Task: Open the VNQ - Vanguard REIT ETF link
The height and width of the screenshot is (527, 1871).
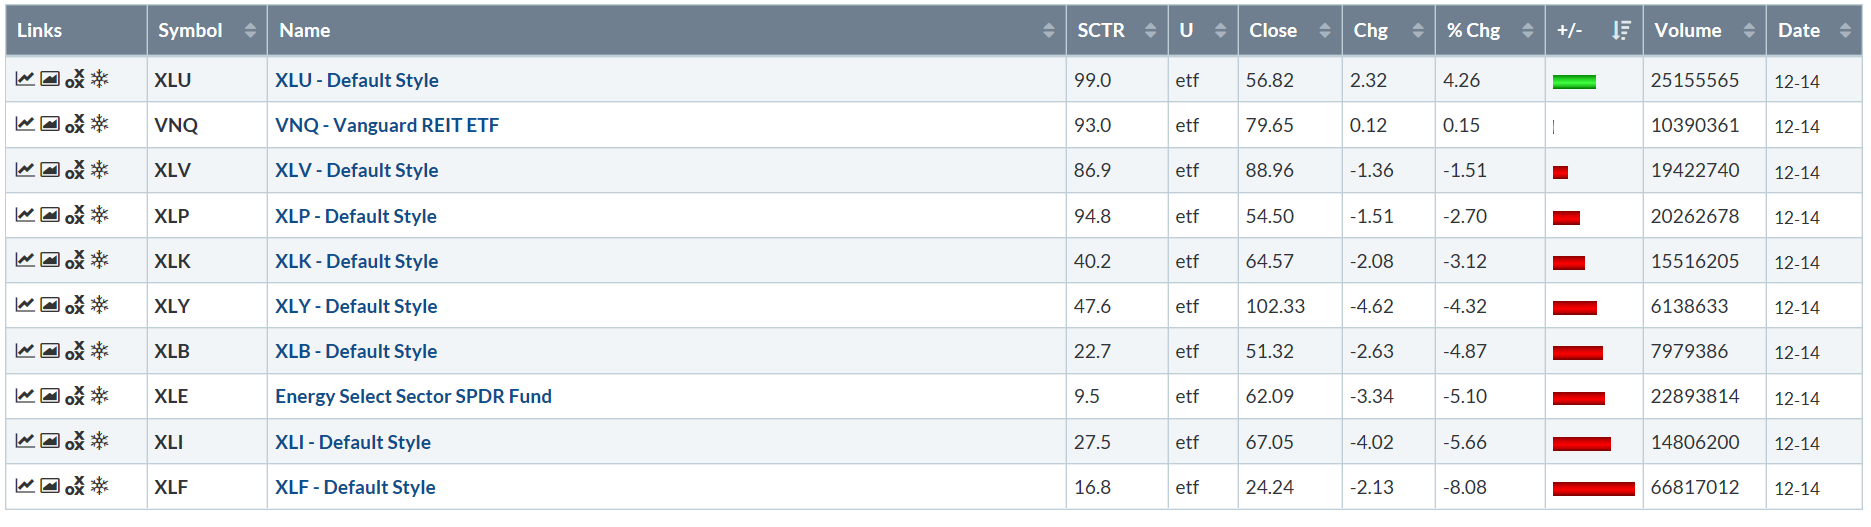Action: pyautogui.click(x=387, y=125)
